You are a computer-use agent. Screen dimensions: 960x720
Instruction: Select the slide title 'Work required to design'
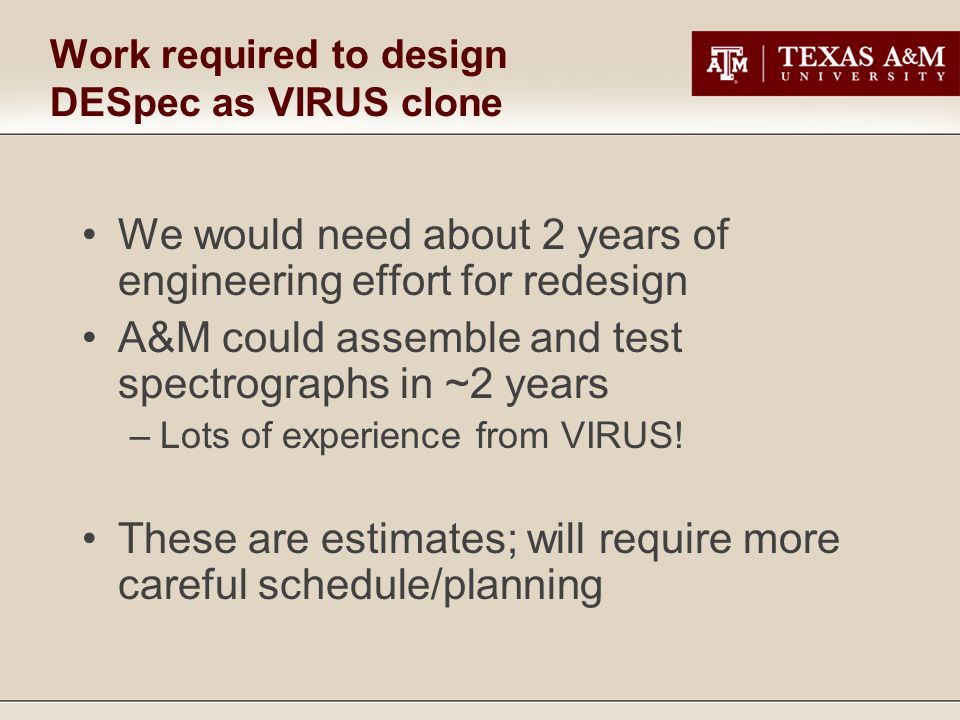[x=279, y=54]
